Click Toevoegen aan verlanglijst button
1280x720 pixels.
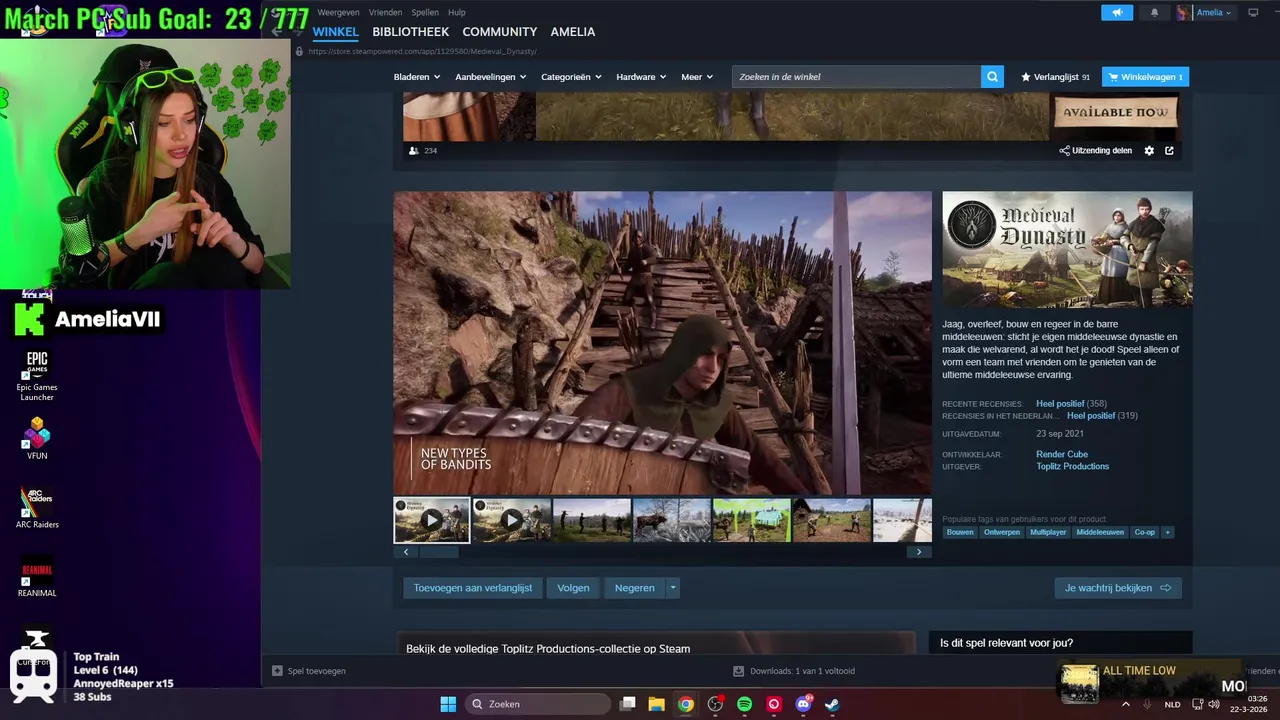pos(473,588)
